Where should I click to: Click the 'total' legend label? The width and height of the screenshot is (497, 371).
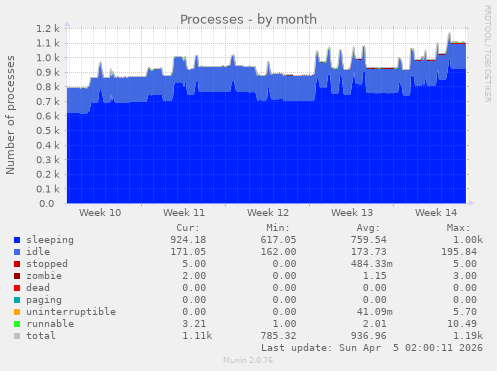pyautogui.click(x=41, y=336)
